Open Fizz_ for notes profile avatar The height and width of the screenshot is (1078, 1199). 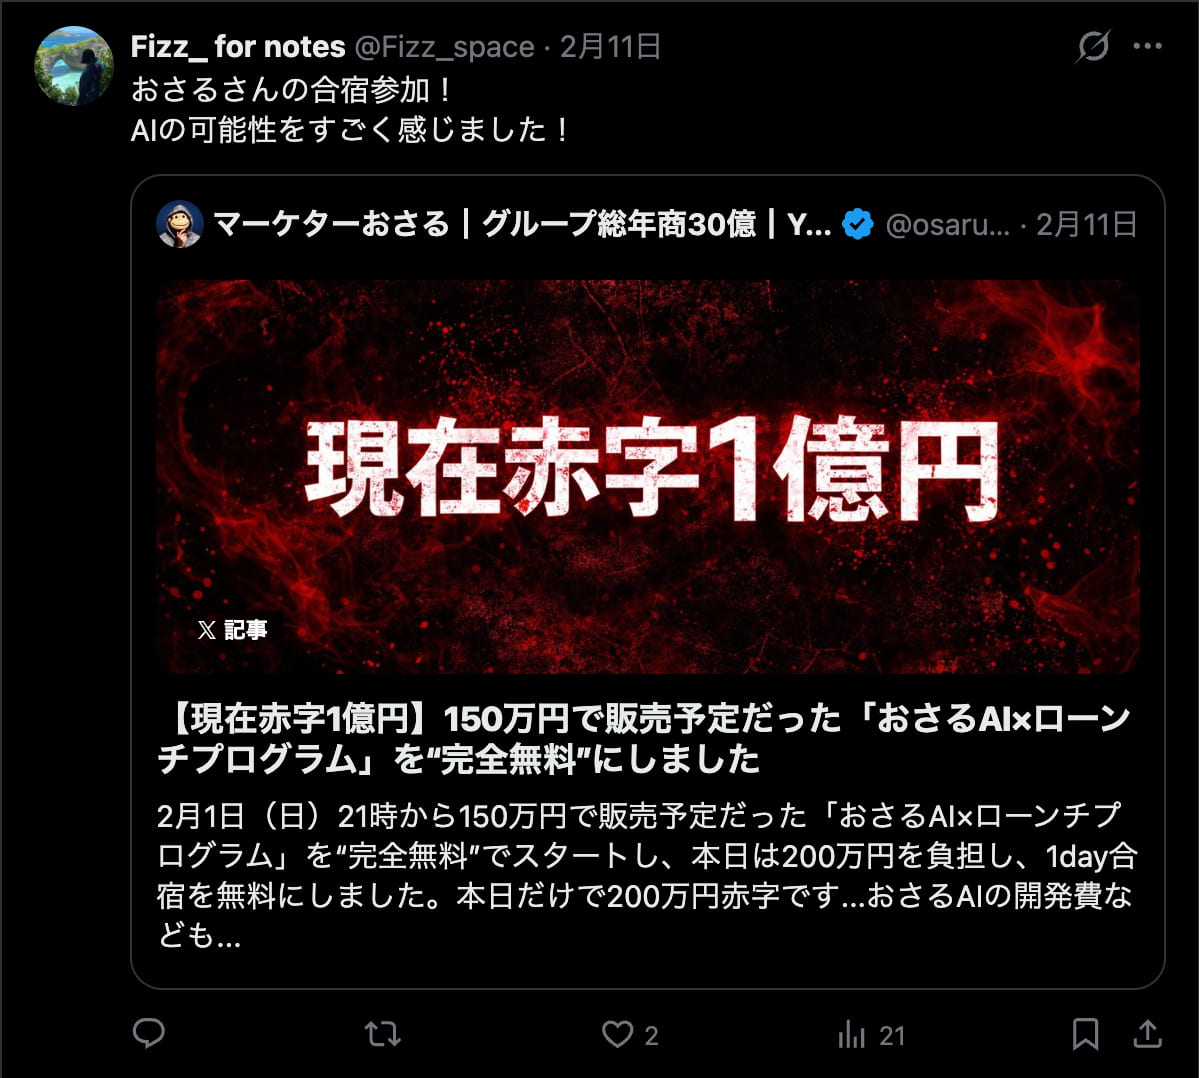click(x=74, y=66)
